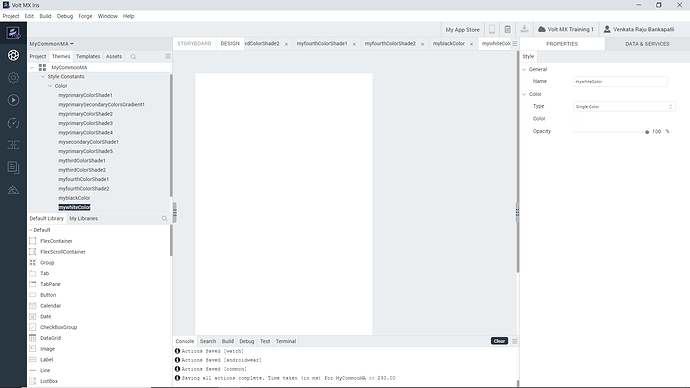Screen dimensions: 690x388
Task: Select the FlexContainer widget
Action: tap(56, 241)
